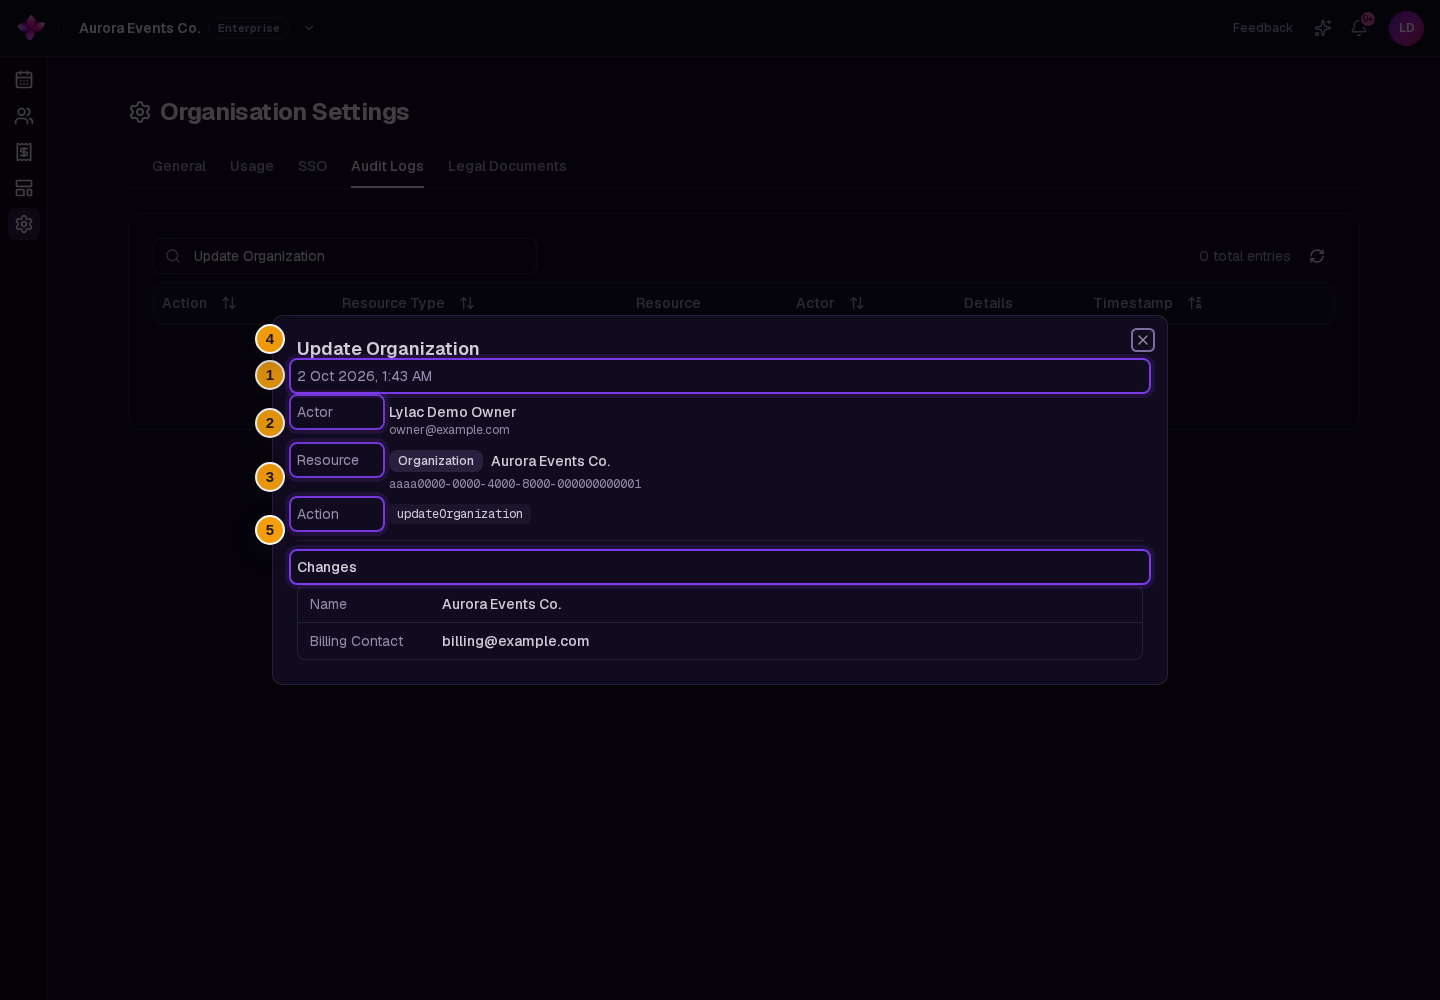This screenshot has width=1440, height=1000.
Task: Open the dollar receipt icon in the sidebar
Action: point(24,152)
